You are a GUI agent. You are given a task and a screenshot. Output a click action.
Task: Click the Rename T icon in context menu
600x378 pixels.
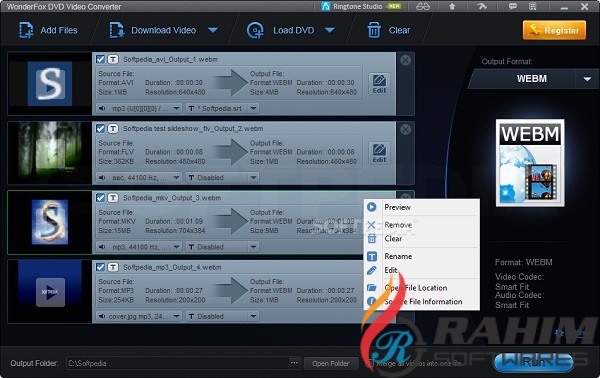point(372,256)
